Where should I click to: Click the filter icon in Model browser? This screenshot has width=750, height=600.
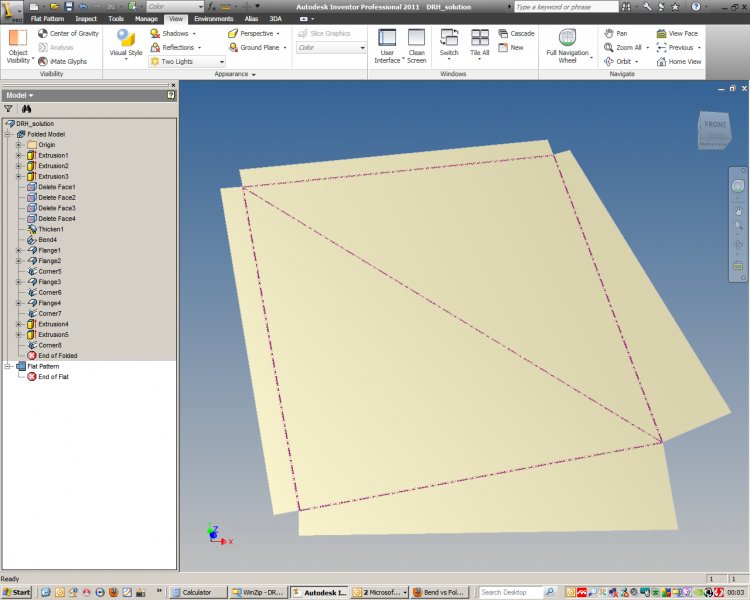pos(9,108)
